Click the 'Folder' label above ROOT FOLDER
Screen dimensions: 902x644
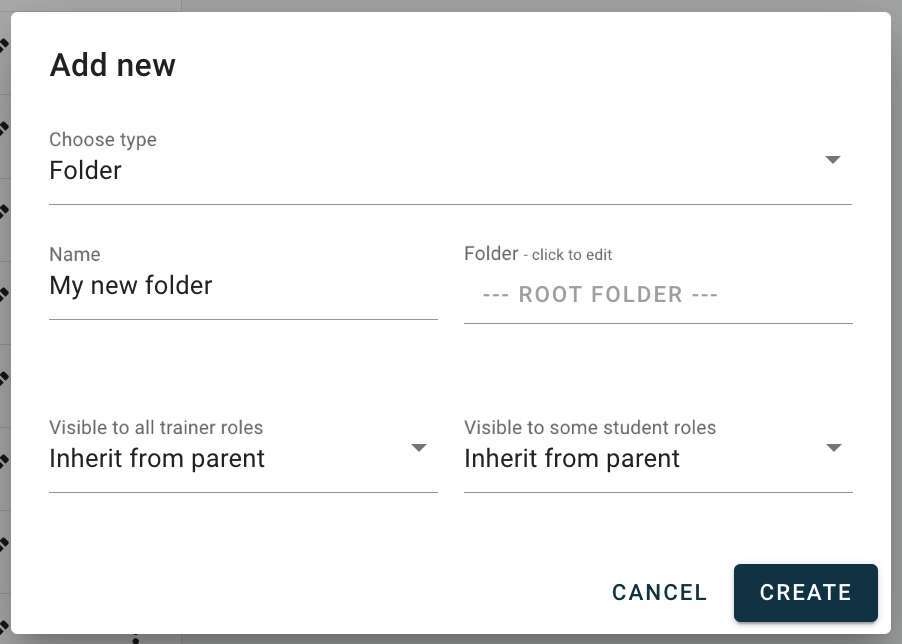click(x=491, y=254)
